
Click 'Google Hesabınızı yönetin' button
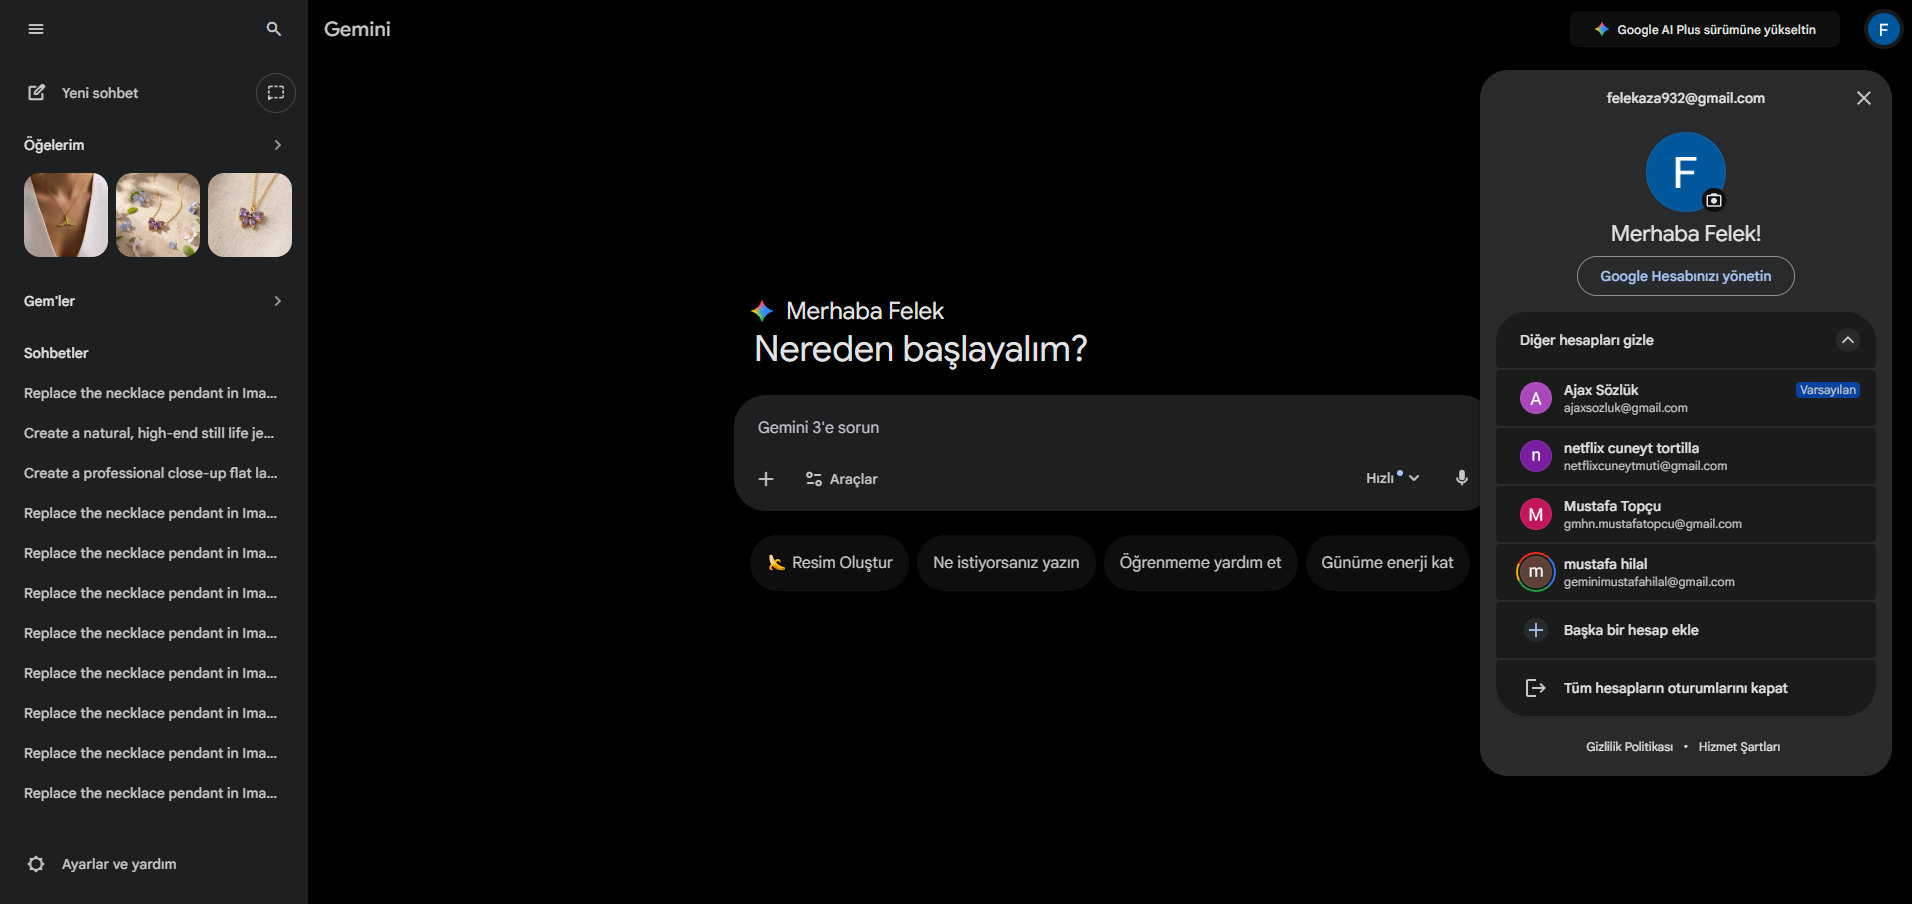tap(1686, 276)
